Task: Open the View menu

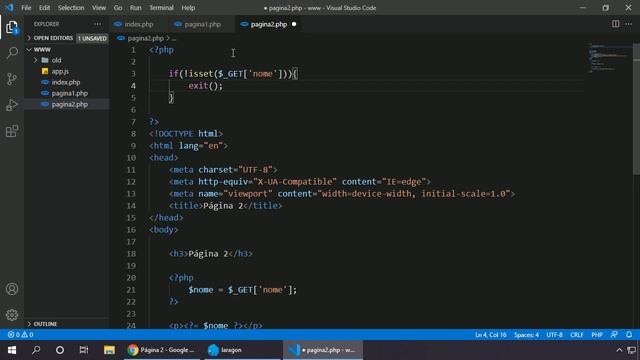Action: pos(98,8)
